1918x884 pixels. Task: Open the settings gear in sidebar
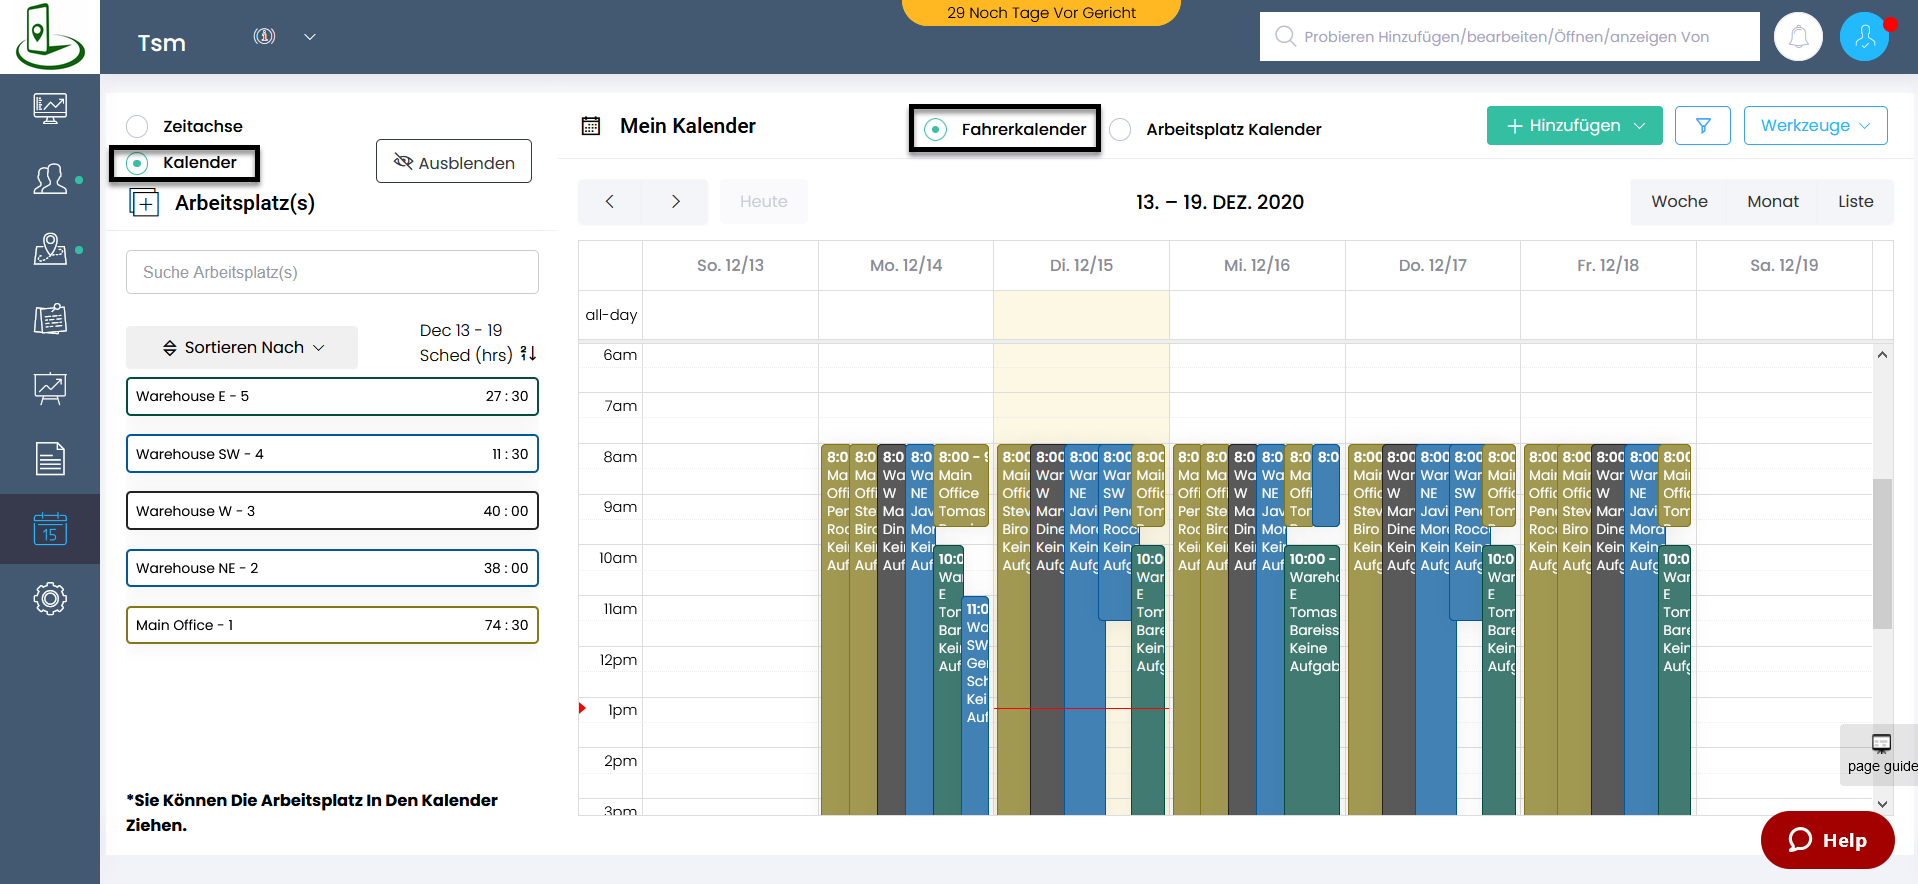50,599
